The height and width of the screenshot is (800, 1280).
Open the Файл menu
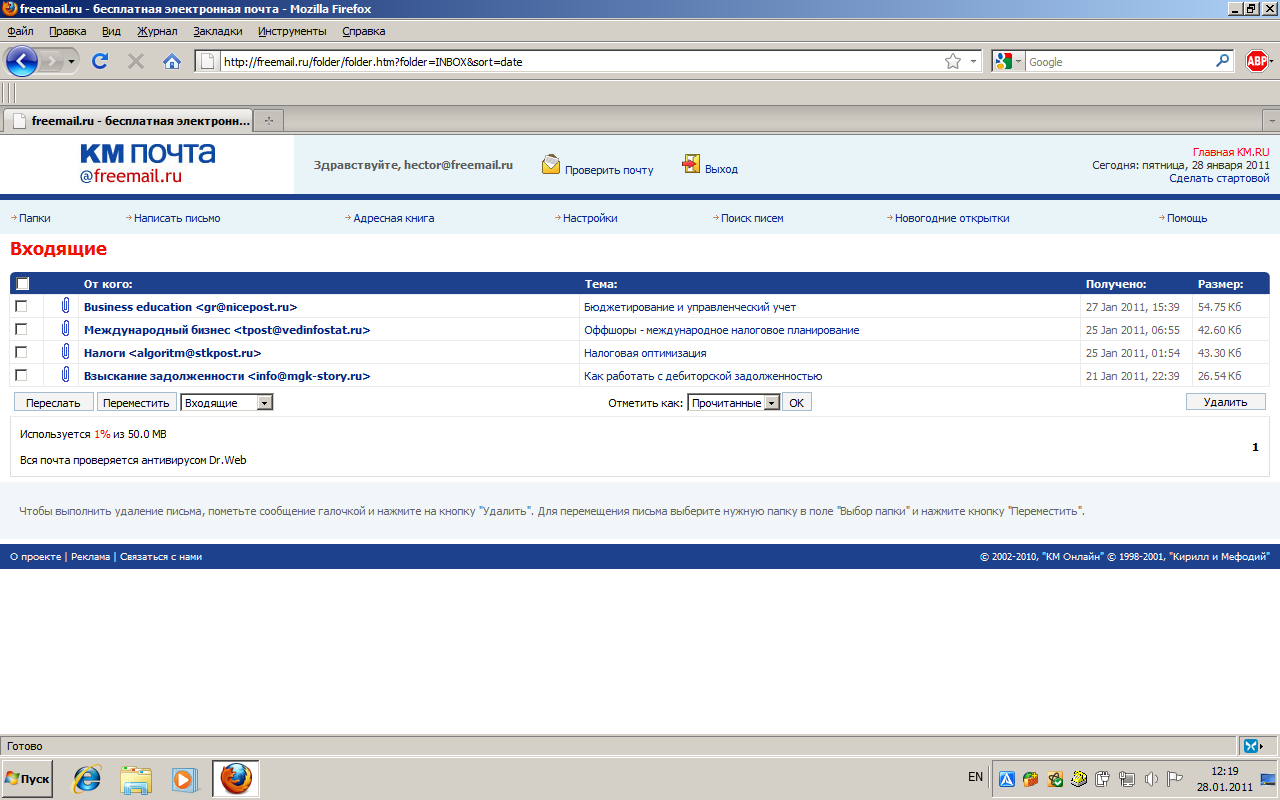20,31
